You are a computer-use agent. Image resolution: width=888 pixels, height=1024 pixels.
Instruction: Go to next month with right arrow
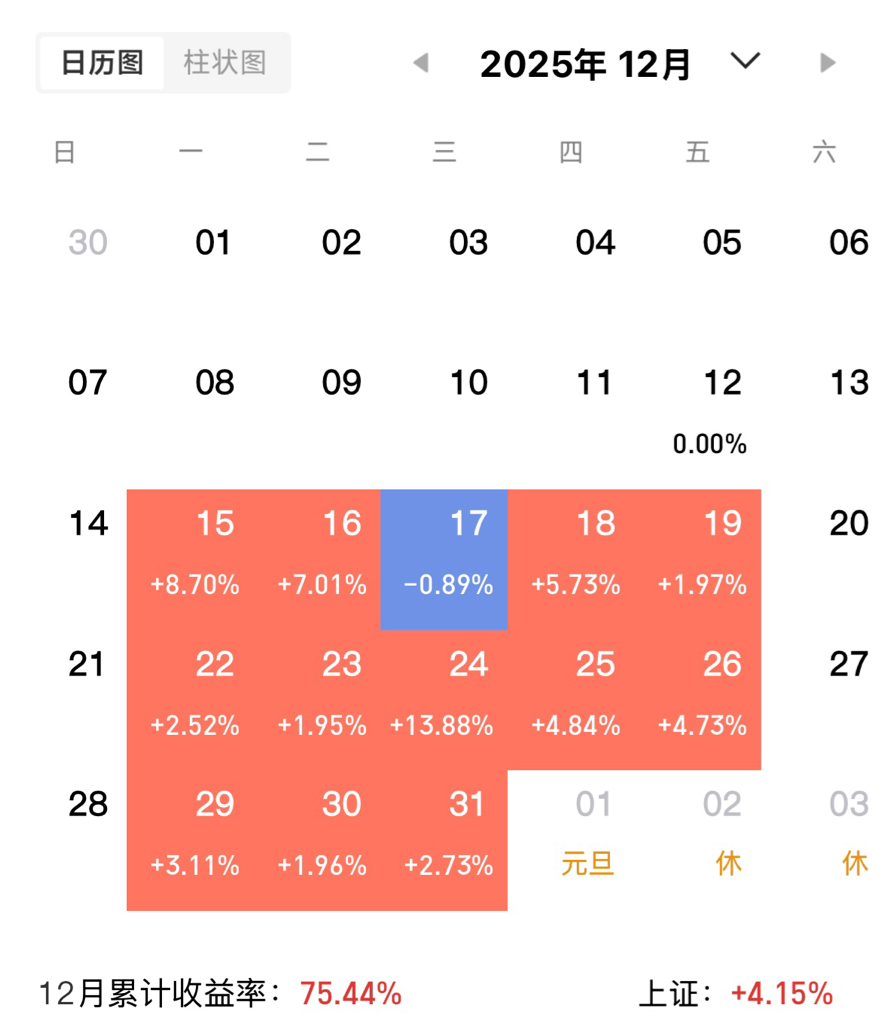[827, 63]
